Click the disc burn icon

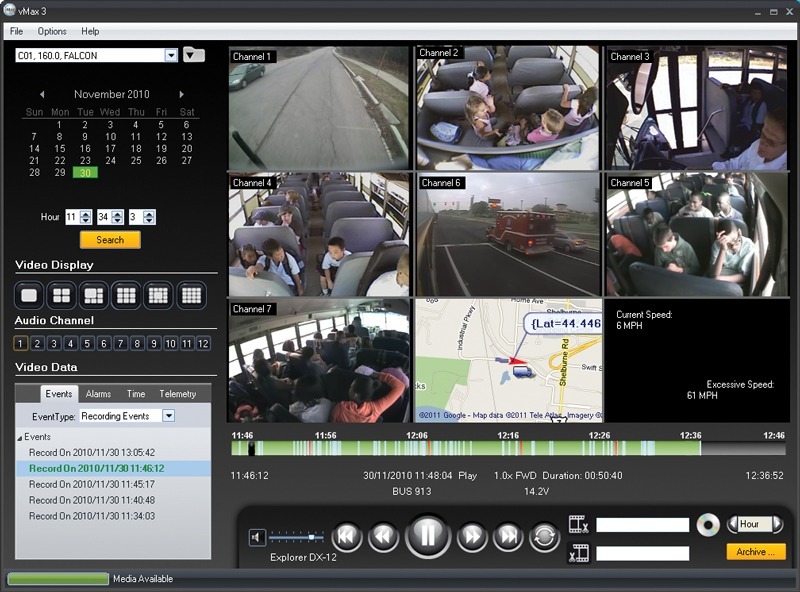point(708,525)
